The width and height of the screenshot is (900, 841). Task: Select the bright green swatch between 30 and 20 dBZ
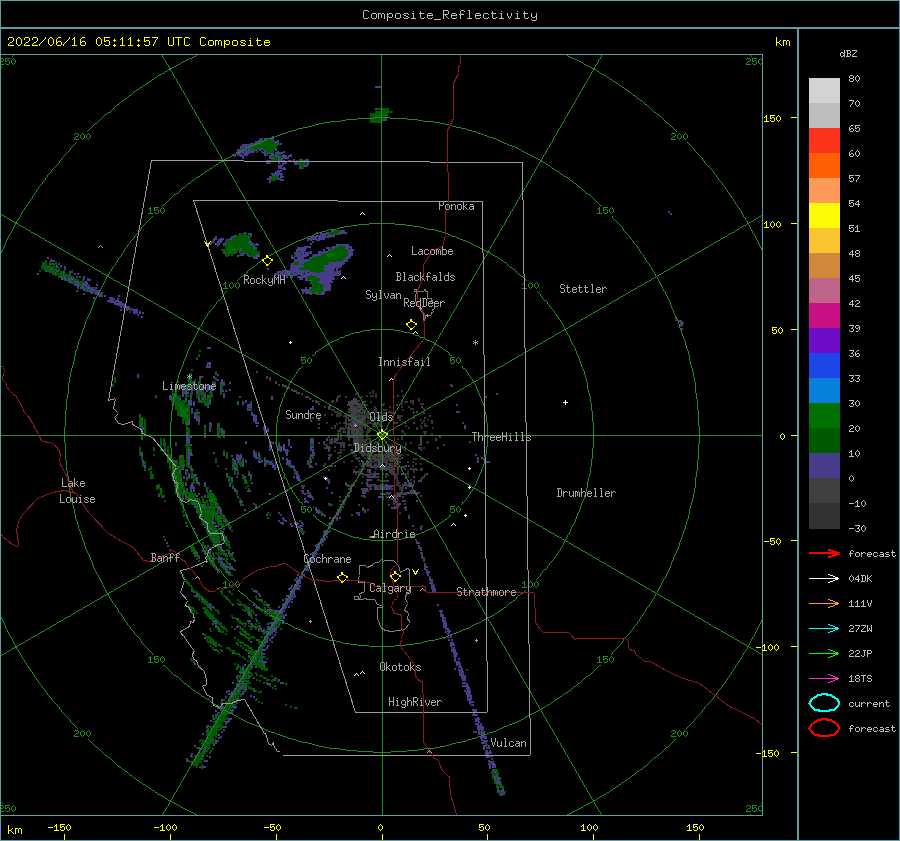tap(824, 416)
